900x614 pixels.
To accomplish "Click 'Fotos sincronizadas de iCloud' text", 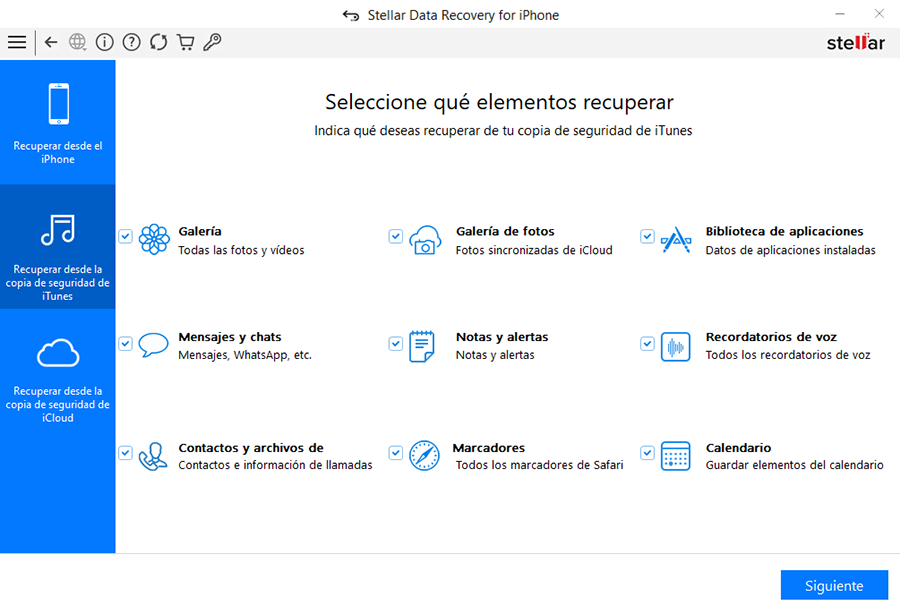I will click(534, 250).
